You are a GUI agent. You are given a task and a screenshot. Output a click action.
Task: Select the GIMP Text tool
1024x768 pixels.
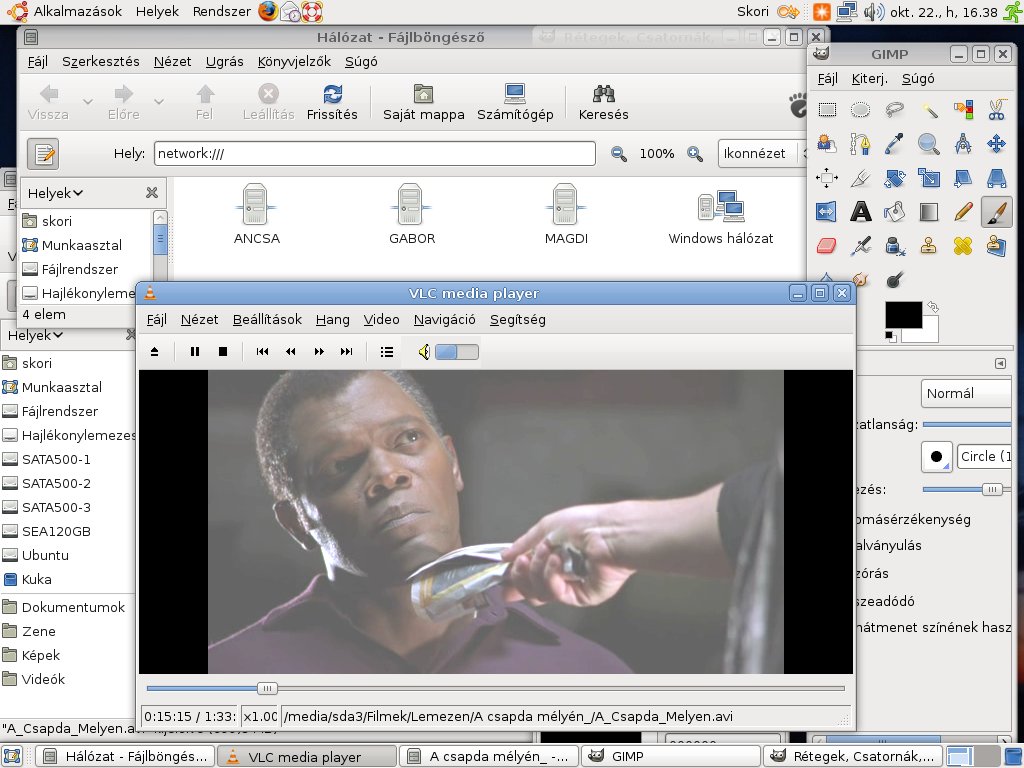[860, 211]
